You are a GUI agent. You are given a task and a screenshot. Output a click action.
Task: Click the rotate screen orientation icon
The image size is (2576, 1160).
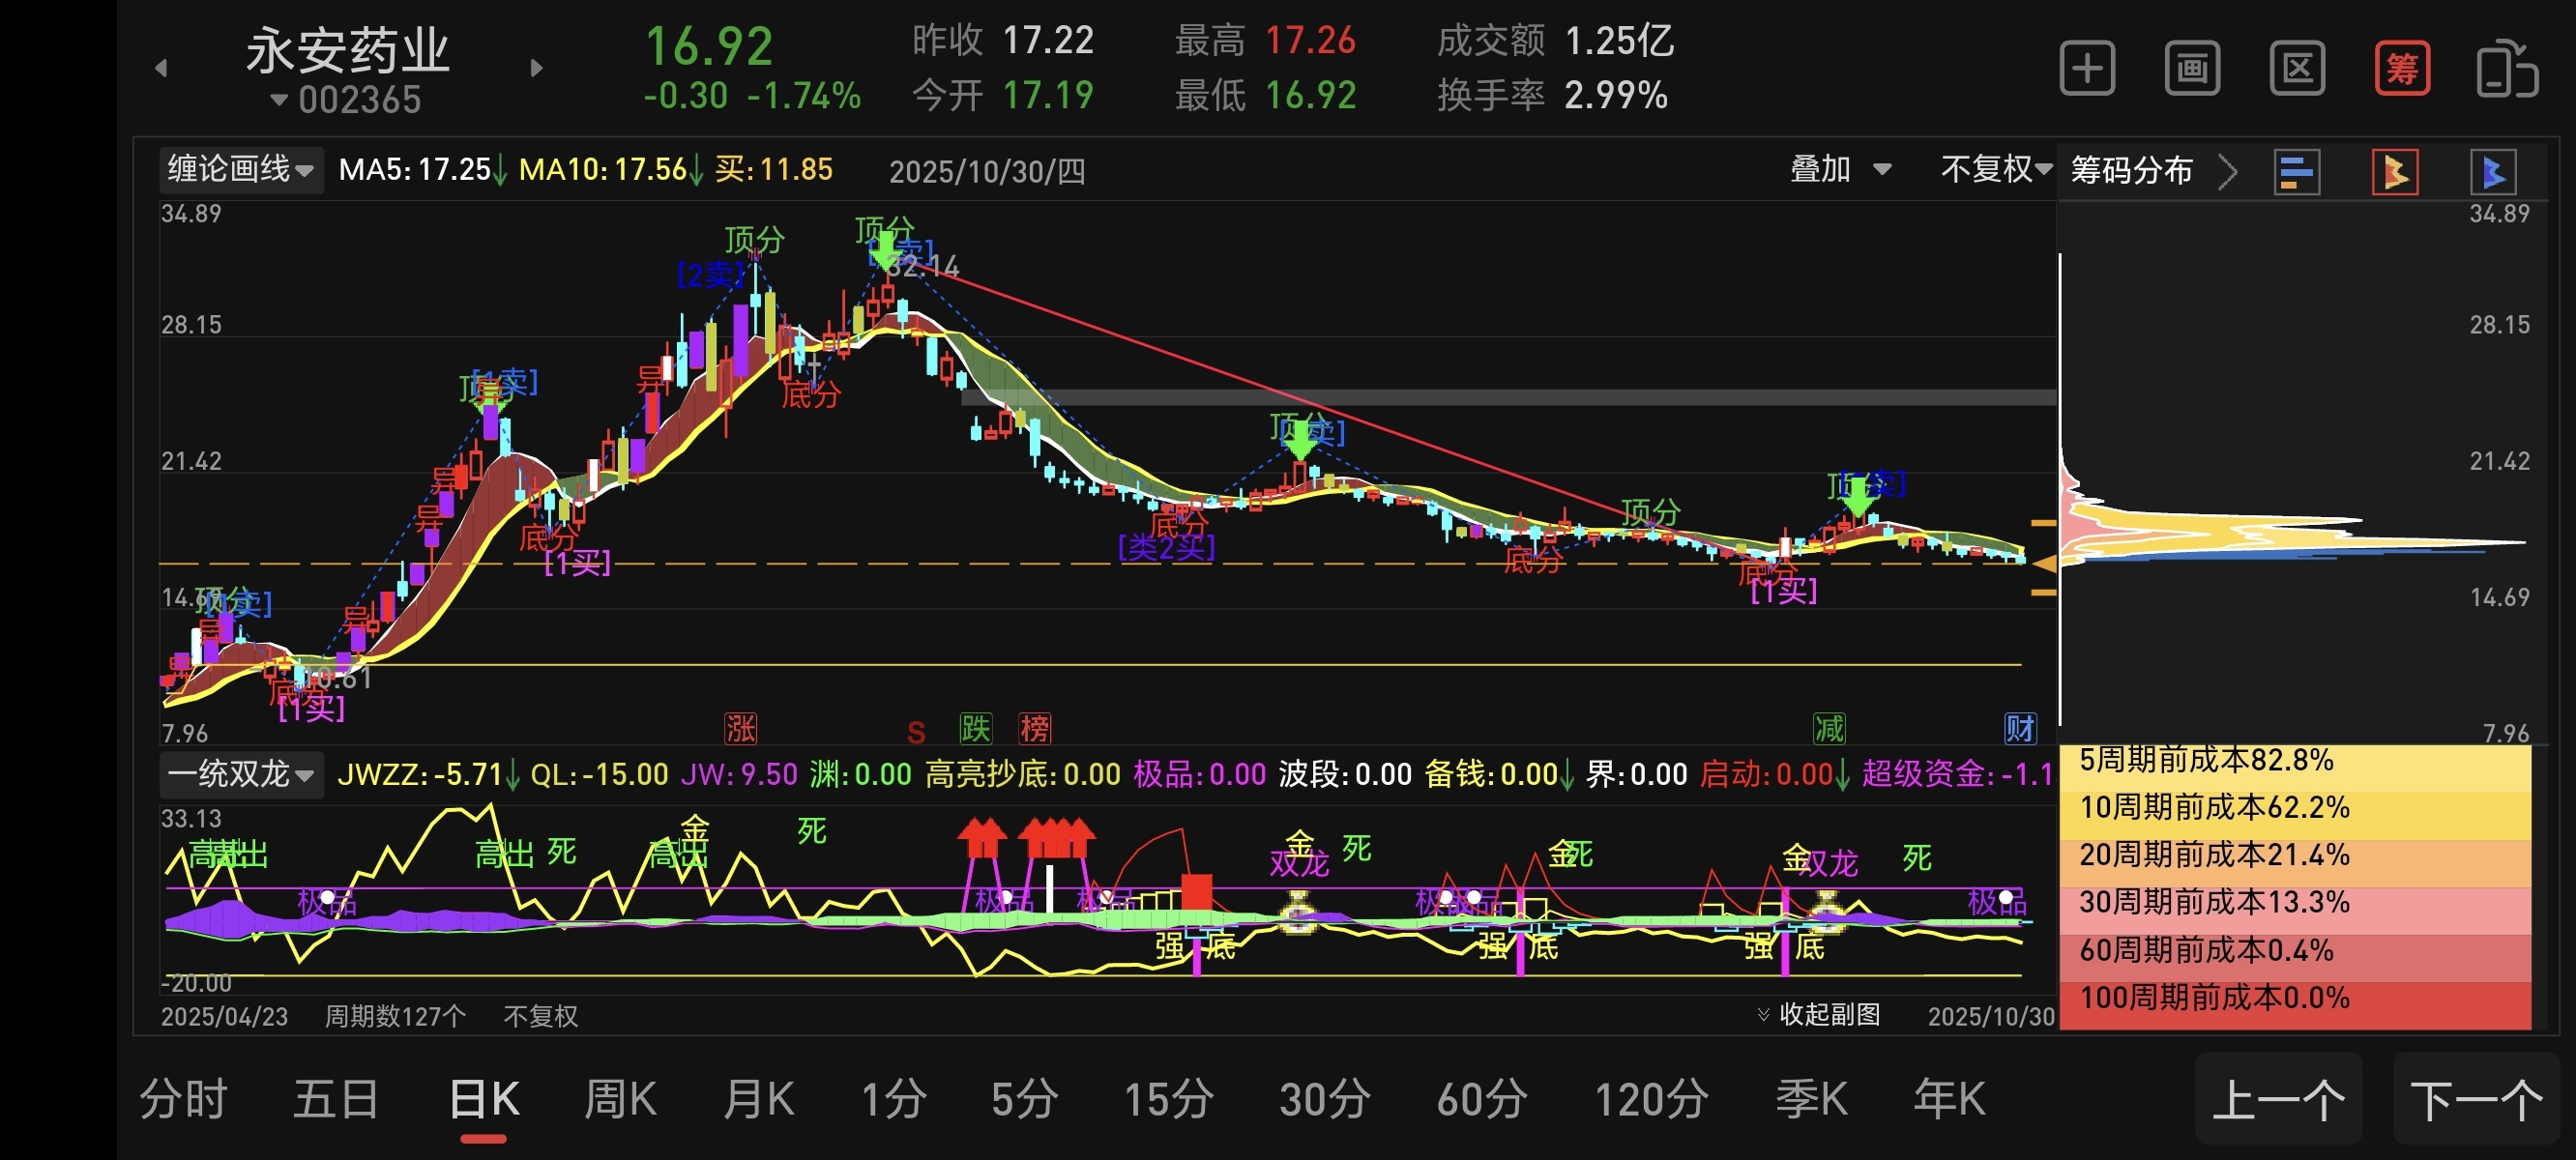(x=2506, y=69)
